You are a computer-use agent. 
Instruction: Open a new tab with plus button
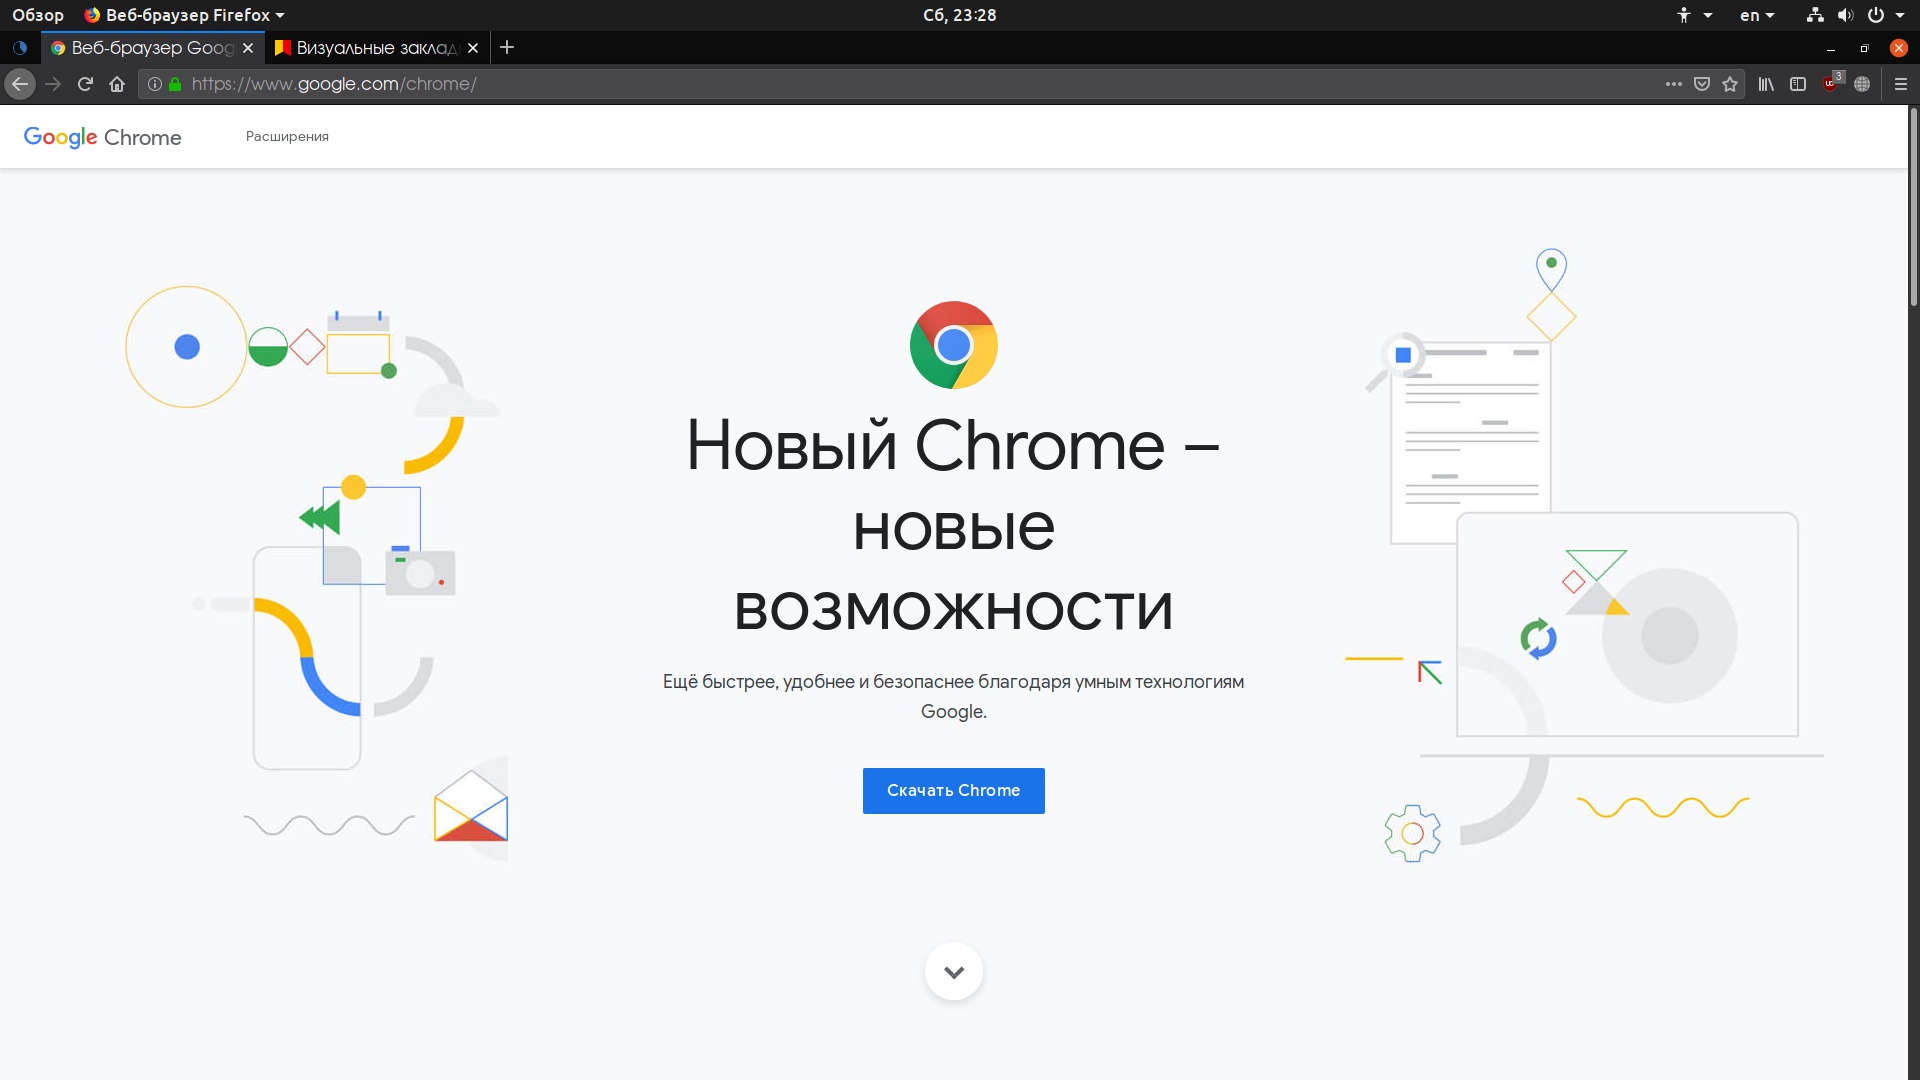click(507, 47)
